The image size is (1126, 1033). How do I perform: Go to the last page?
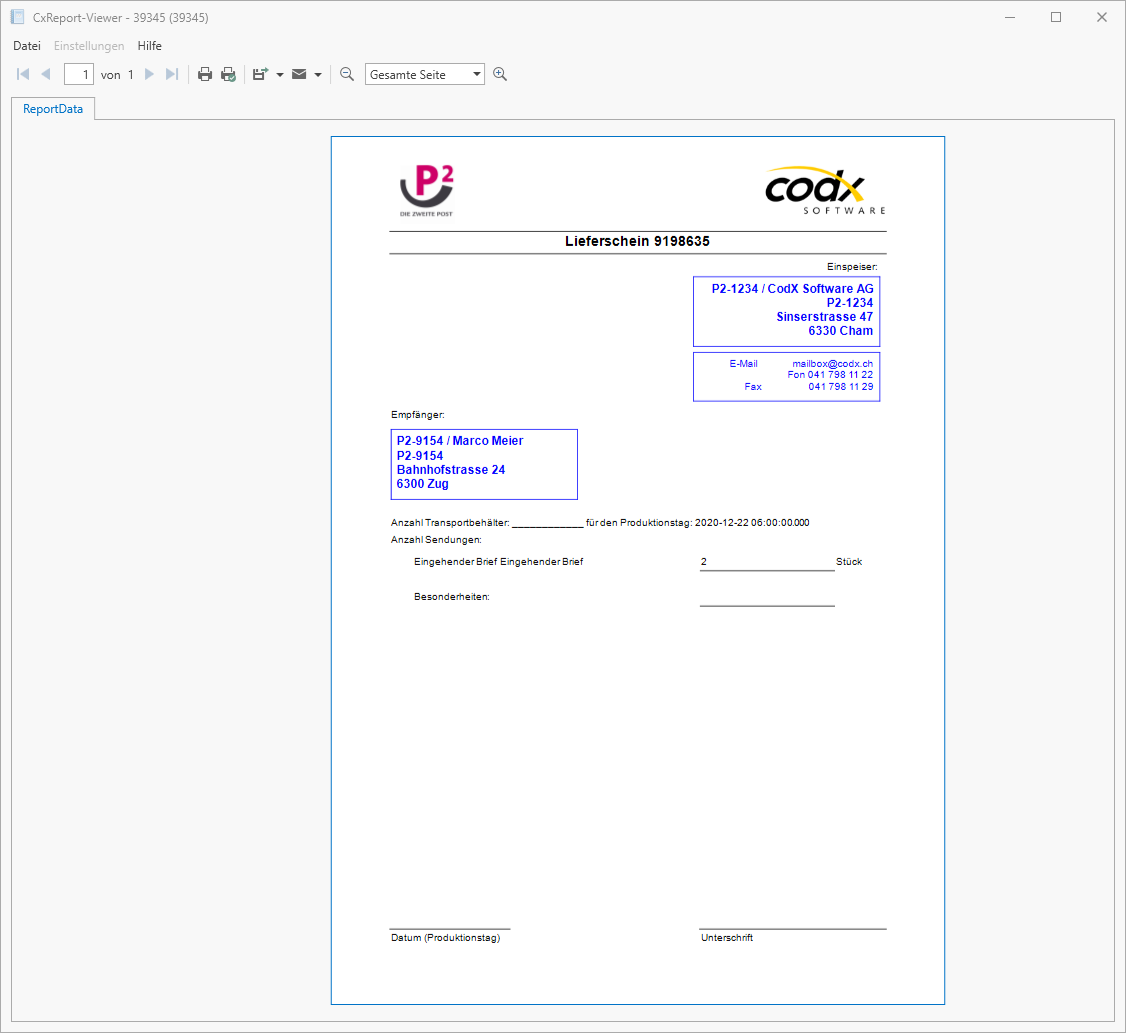click(171, 73)
